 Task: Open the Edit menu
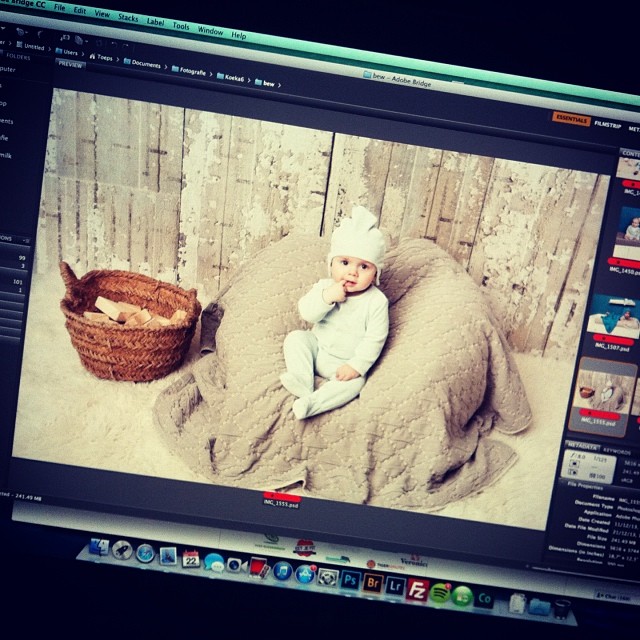pyautogui.click(x=80, y=11)
